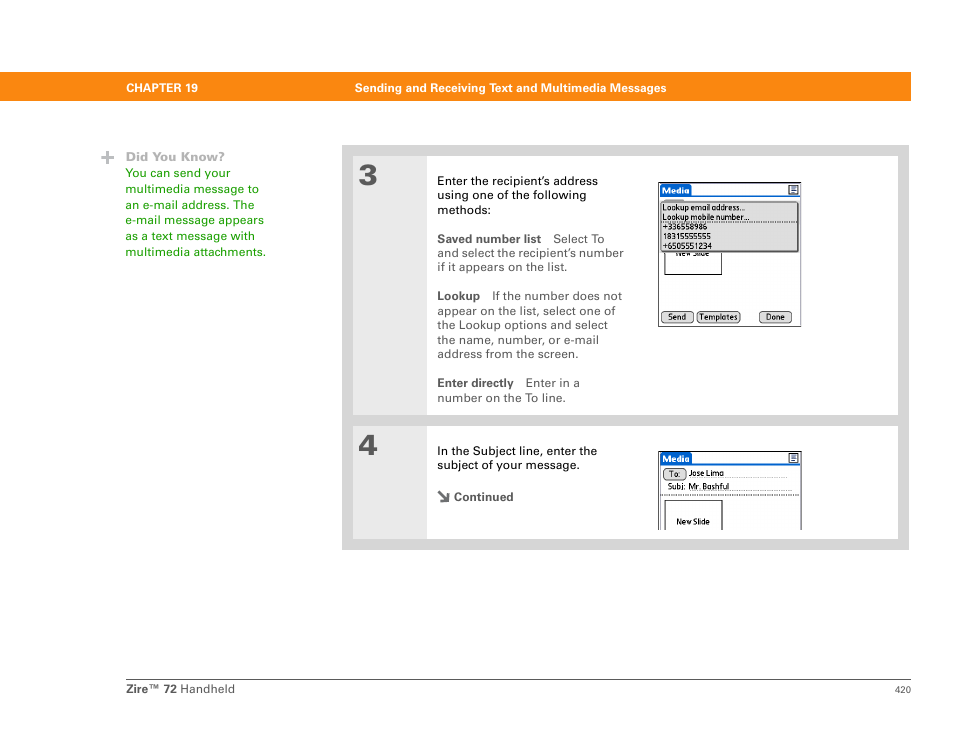Click the 'Sending and Receiving Text and Multimedia Messages' title
Screen dimensions: 954x738
click(510, 88)
